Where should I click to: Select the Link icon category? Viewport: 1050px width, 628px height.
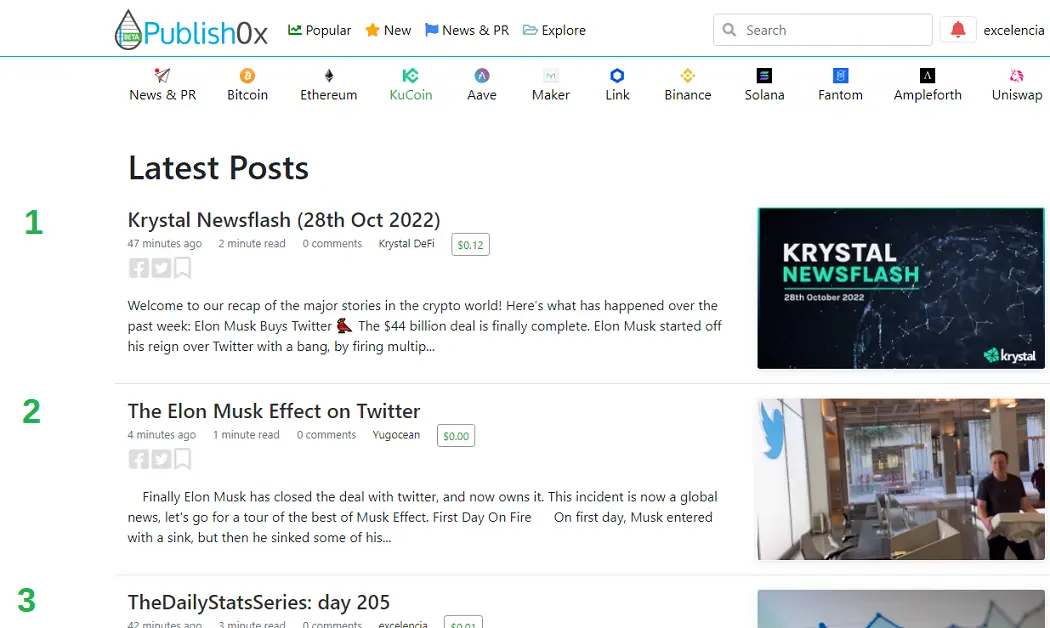(x=617, y=85)
